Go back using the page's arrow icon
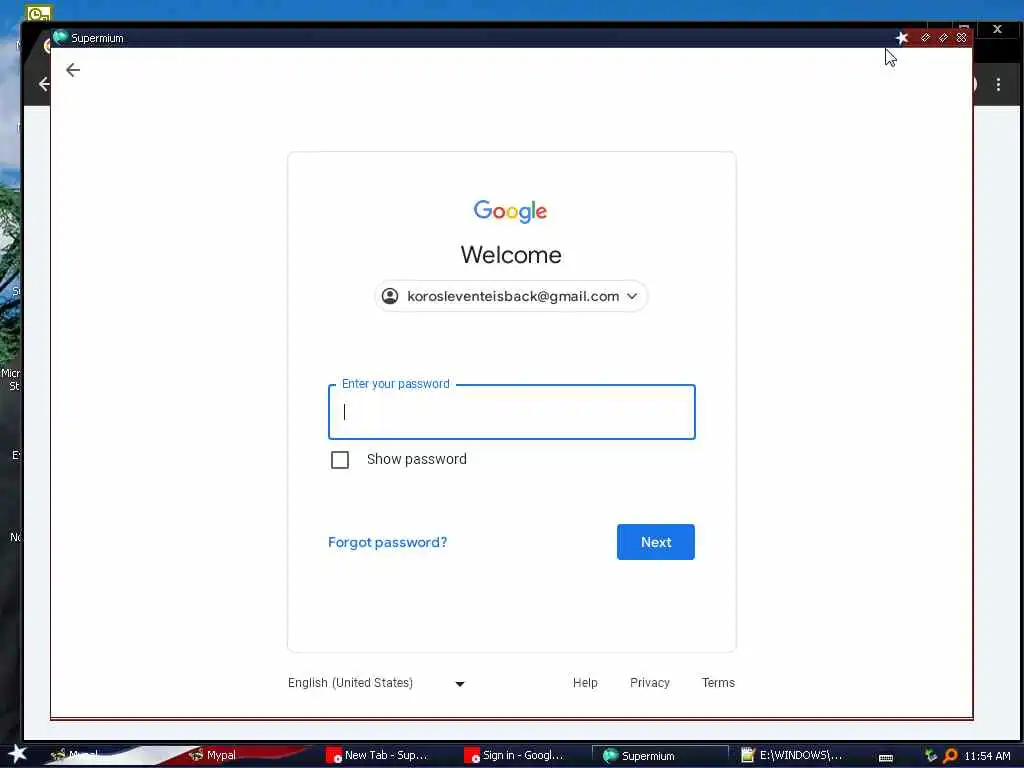Screen dimensions: 1024x768 pos(72,70)
